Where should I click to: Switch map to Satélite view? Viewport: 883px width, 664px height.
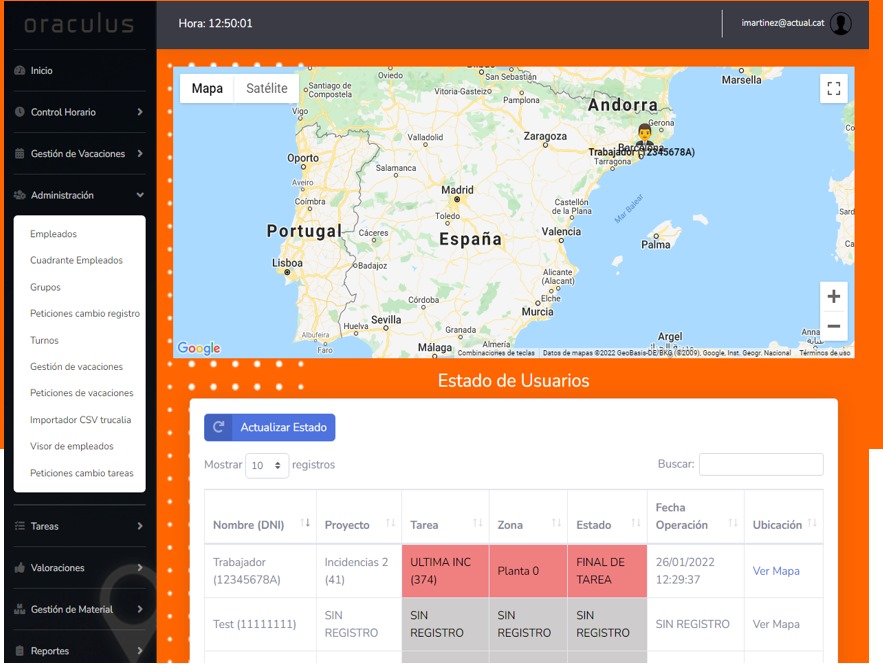[x=266, y=88]
